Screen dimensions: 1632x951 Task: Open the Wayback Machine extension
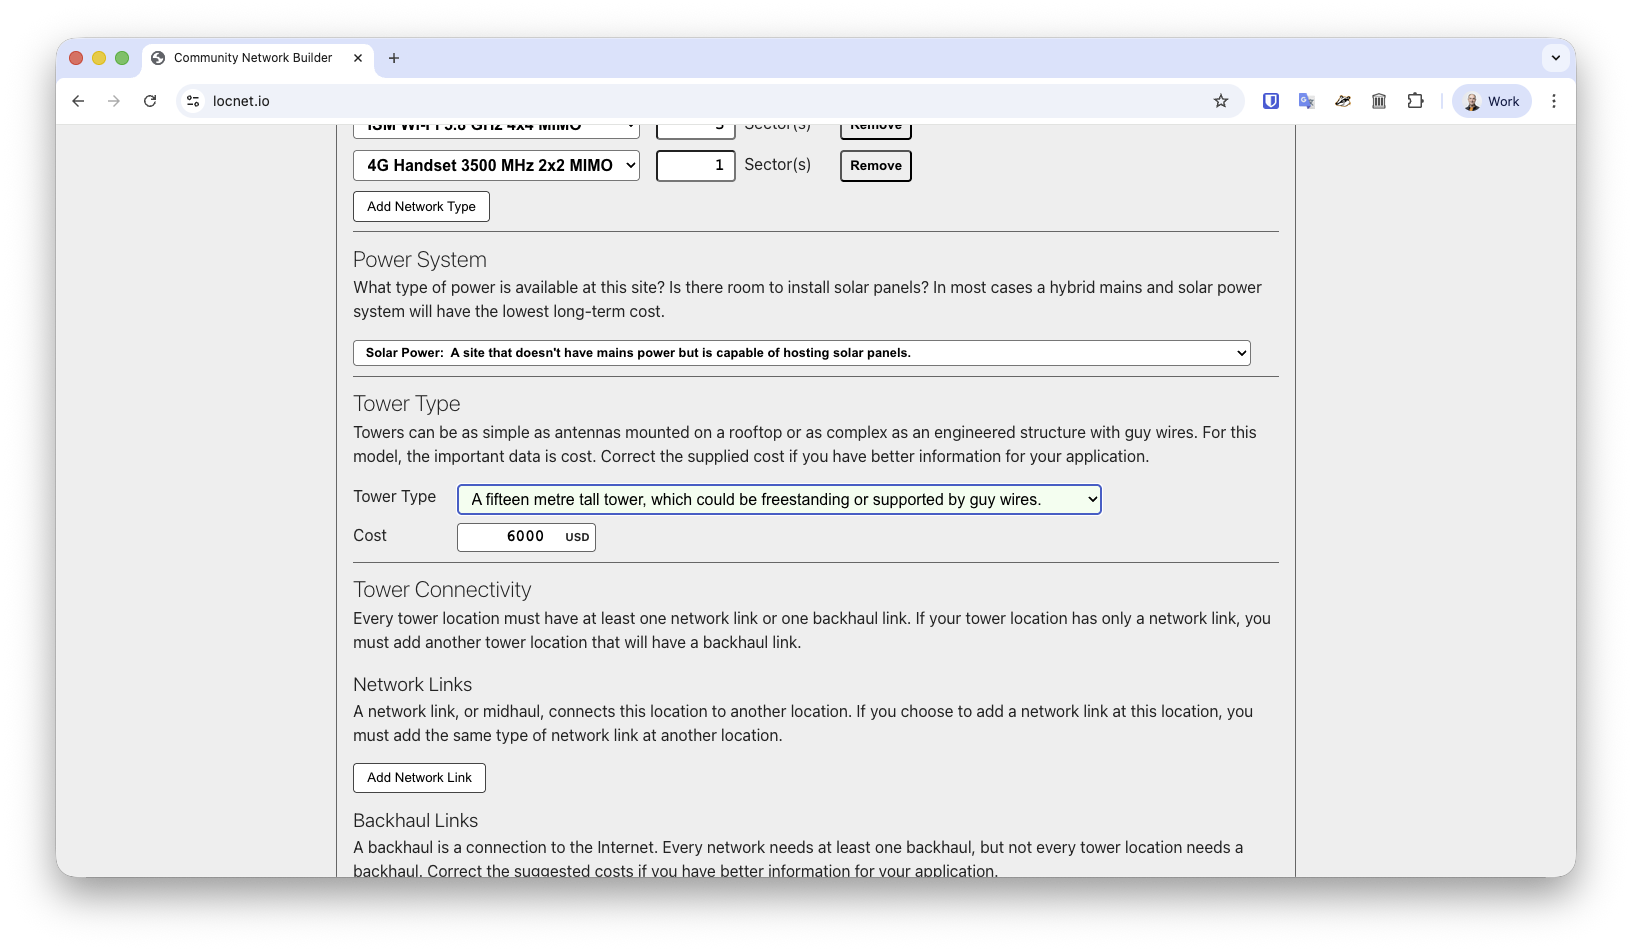(x=1379, y=101)
